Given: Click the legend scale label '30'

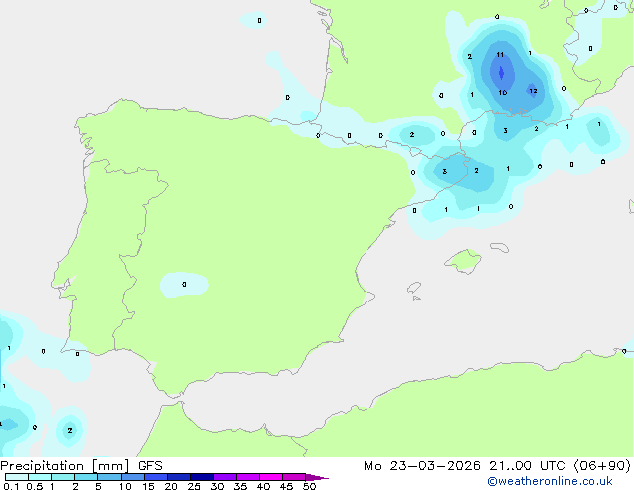Looking at the screenshot, I should [217, 486].
